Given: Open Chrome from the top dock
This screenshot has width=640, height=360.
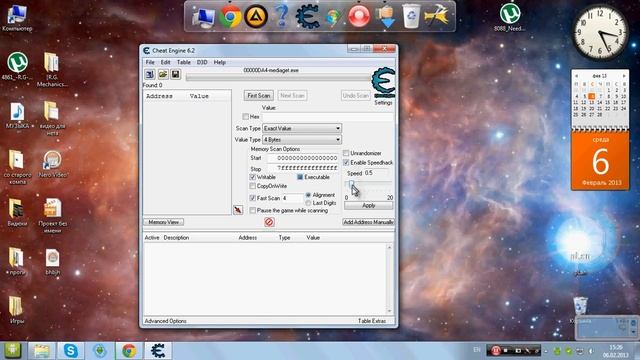Looking at the screenshot, I should [230, 17].
